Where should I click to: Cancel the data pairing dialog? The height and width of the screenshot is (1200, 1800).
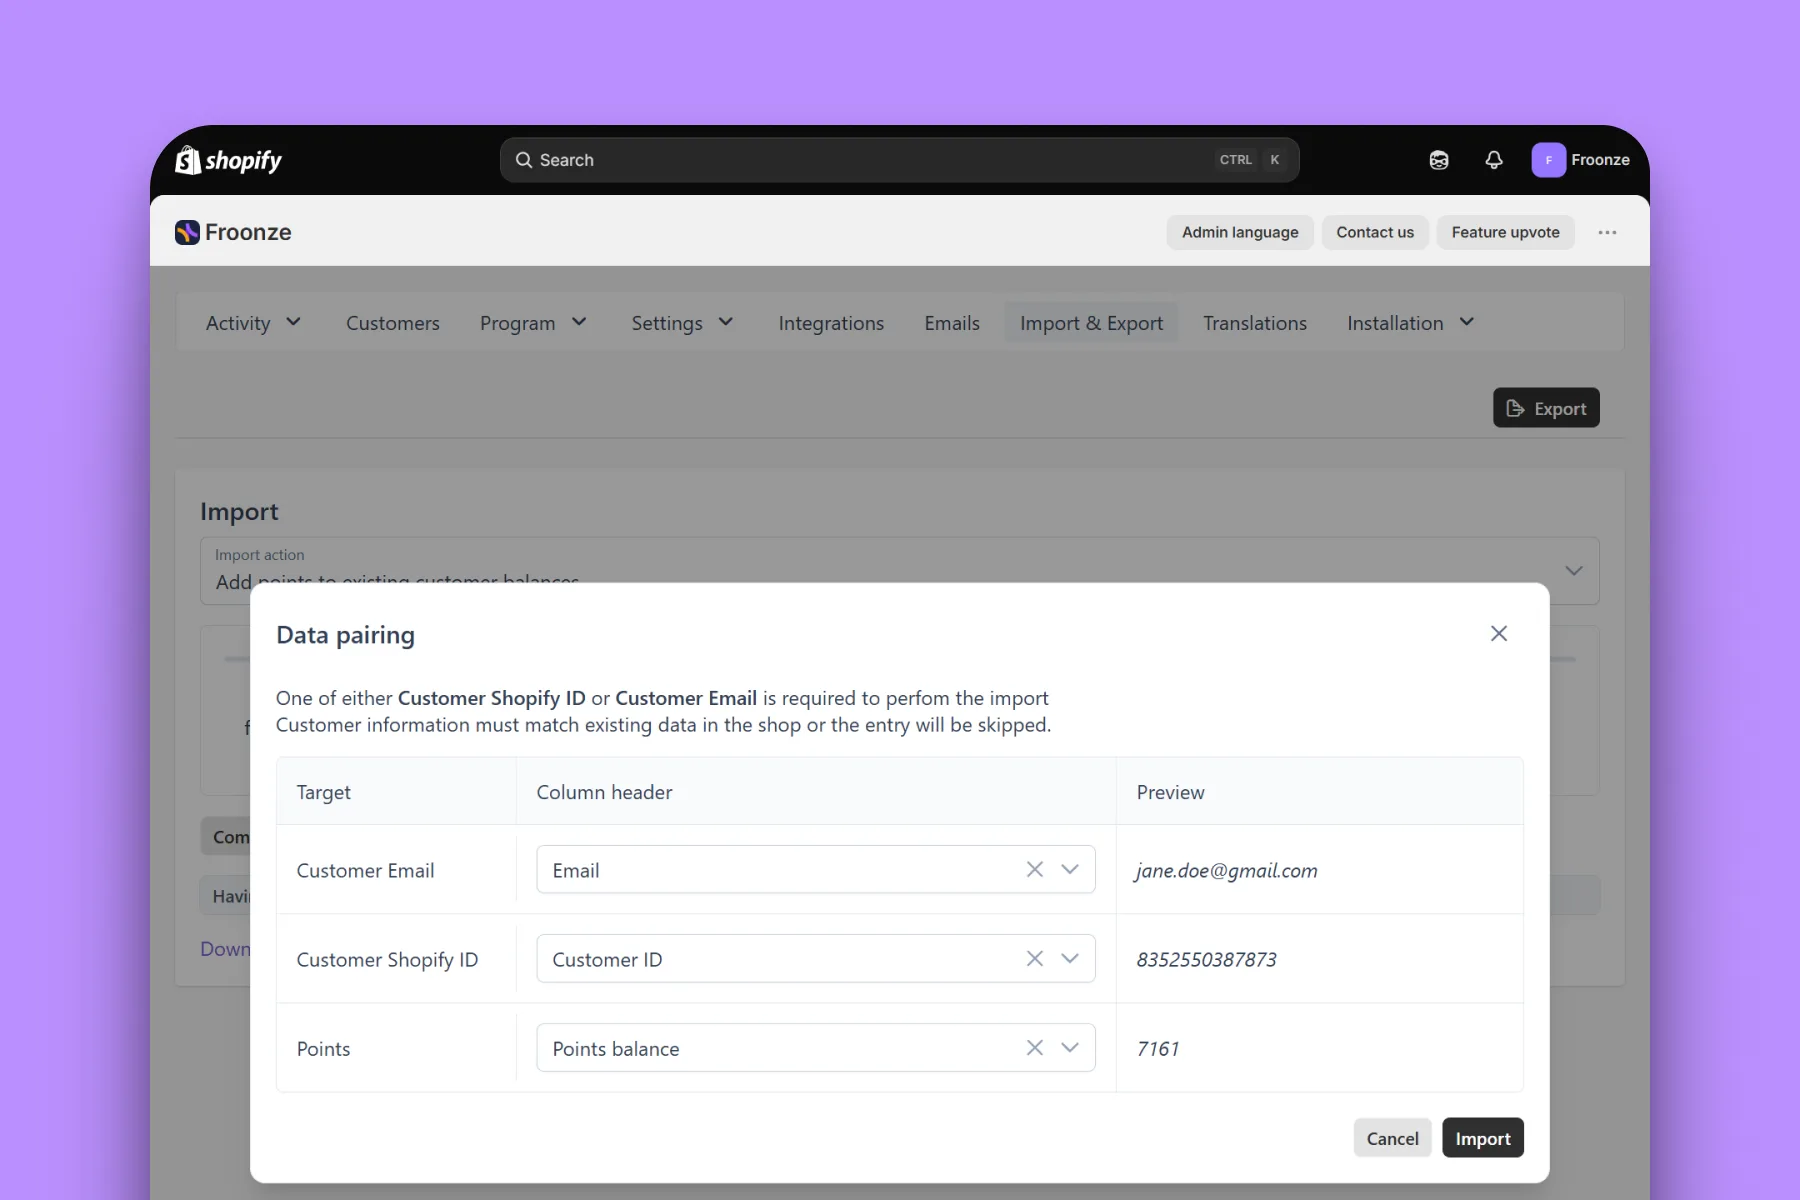coord(1392,1138)
